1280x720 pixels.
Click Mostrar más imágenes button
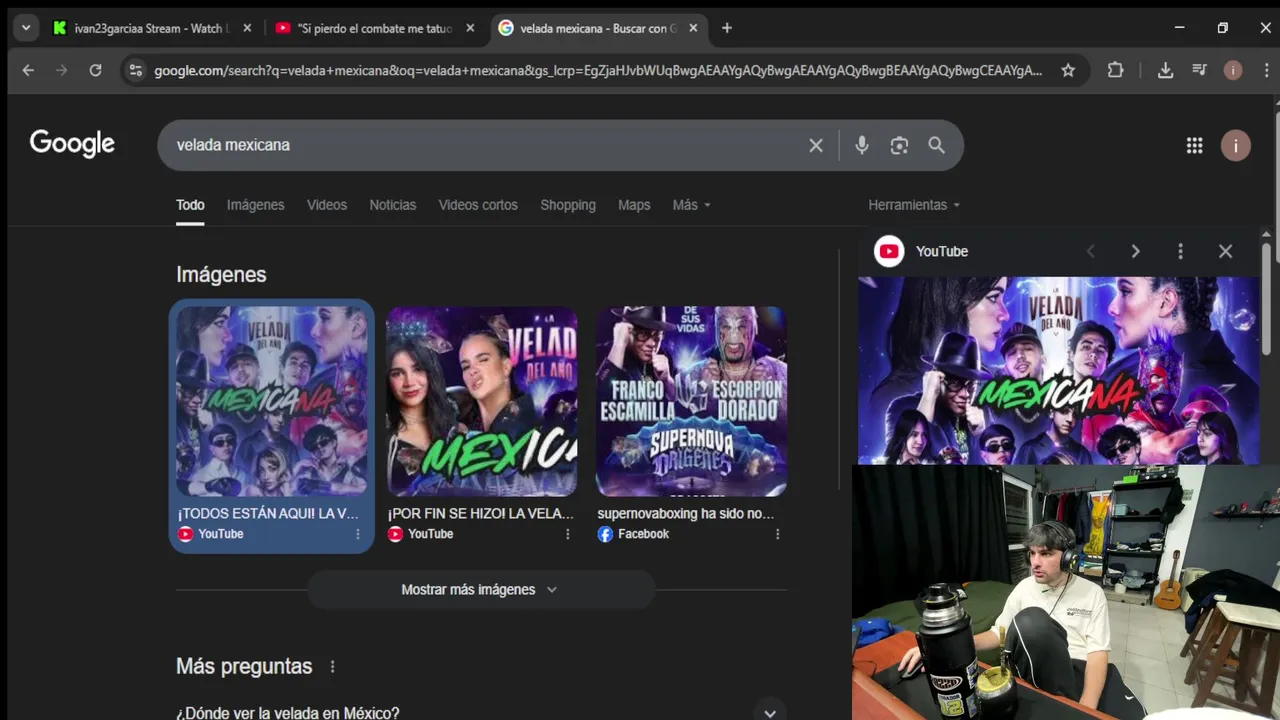[x=481, y=590]
